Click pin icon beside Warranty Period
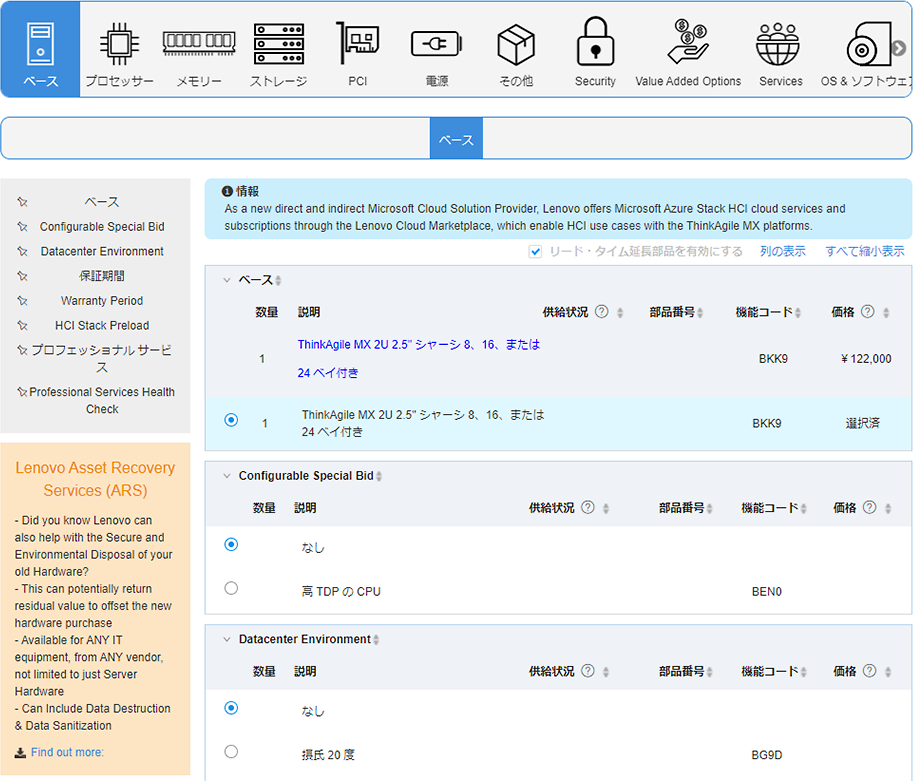913x781 pixels. [x=22, y=301]
